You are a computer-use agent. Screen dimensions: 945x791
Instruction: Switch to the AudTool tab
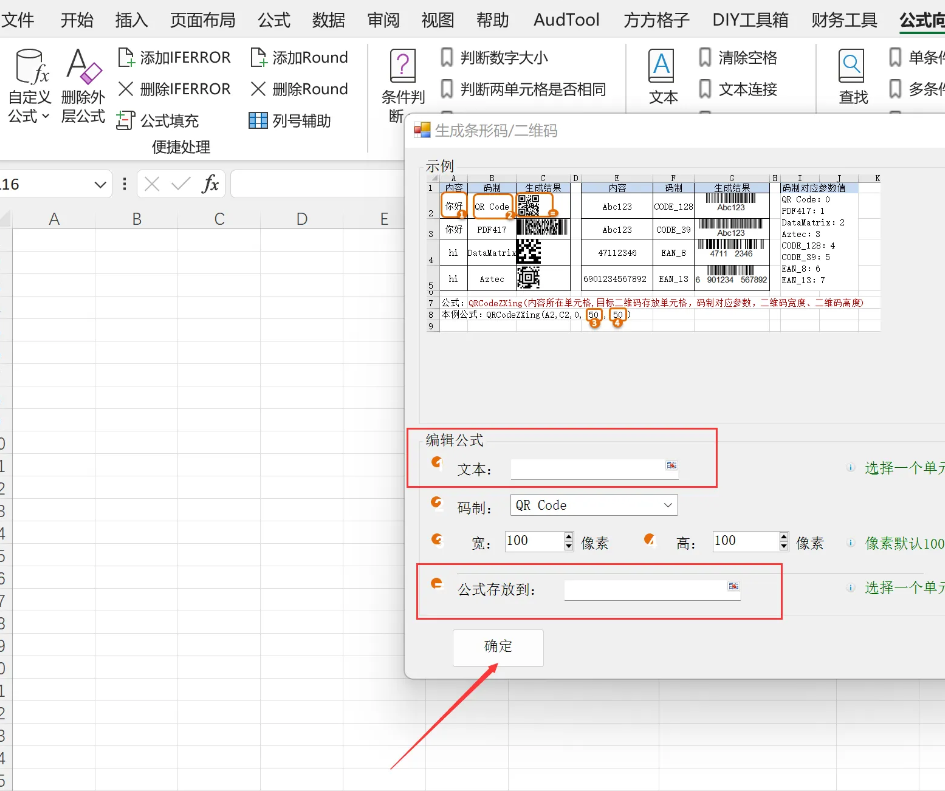566,20
